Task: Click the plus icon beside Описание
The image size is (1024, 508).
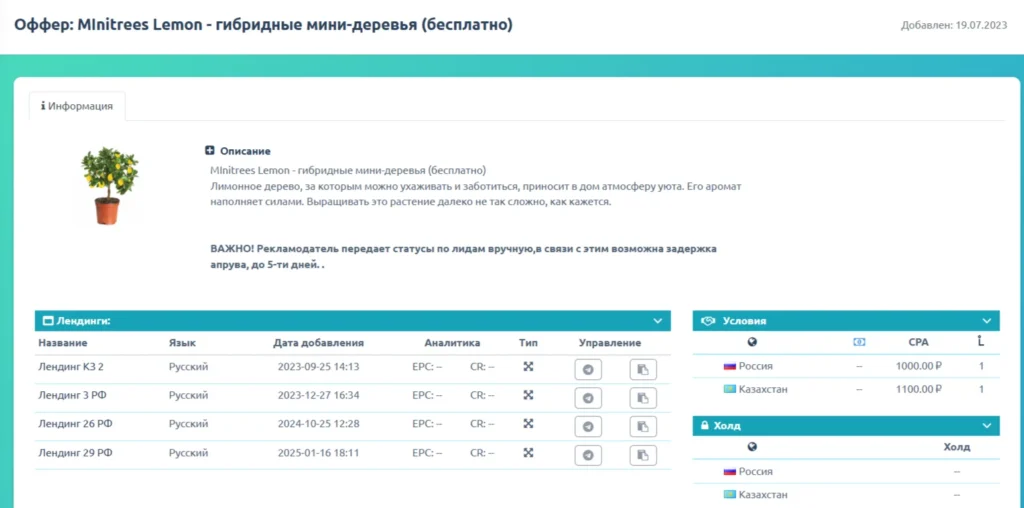Action: click(210, 151)
